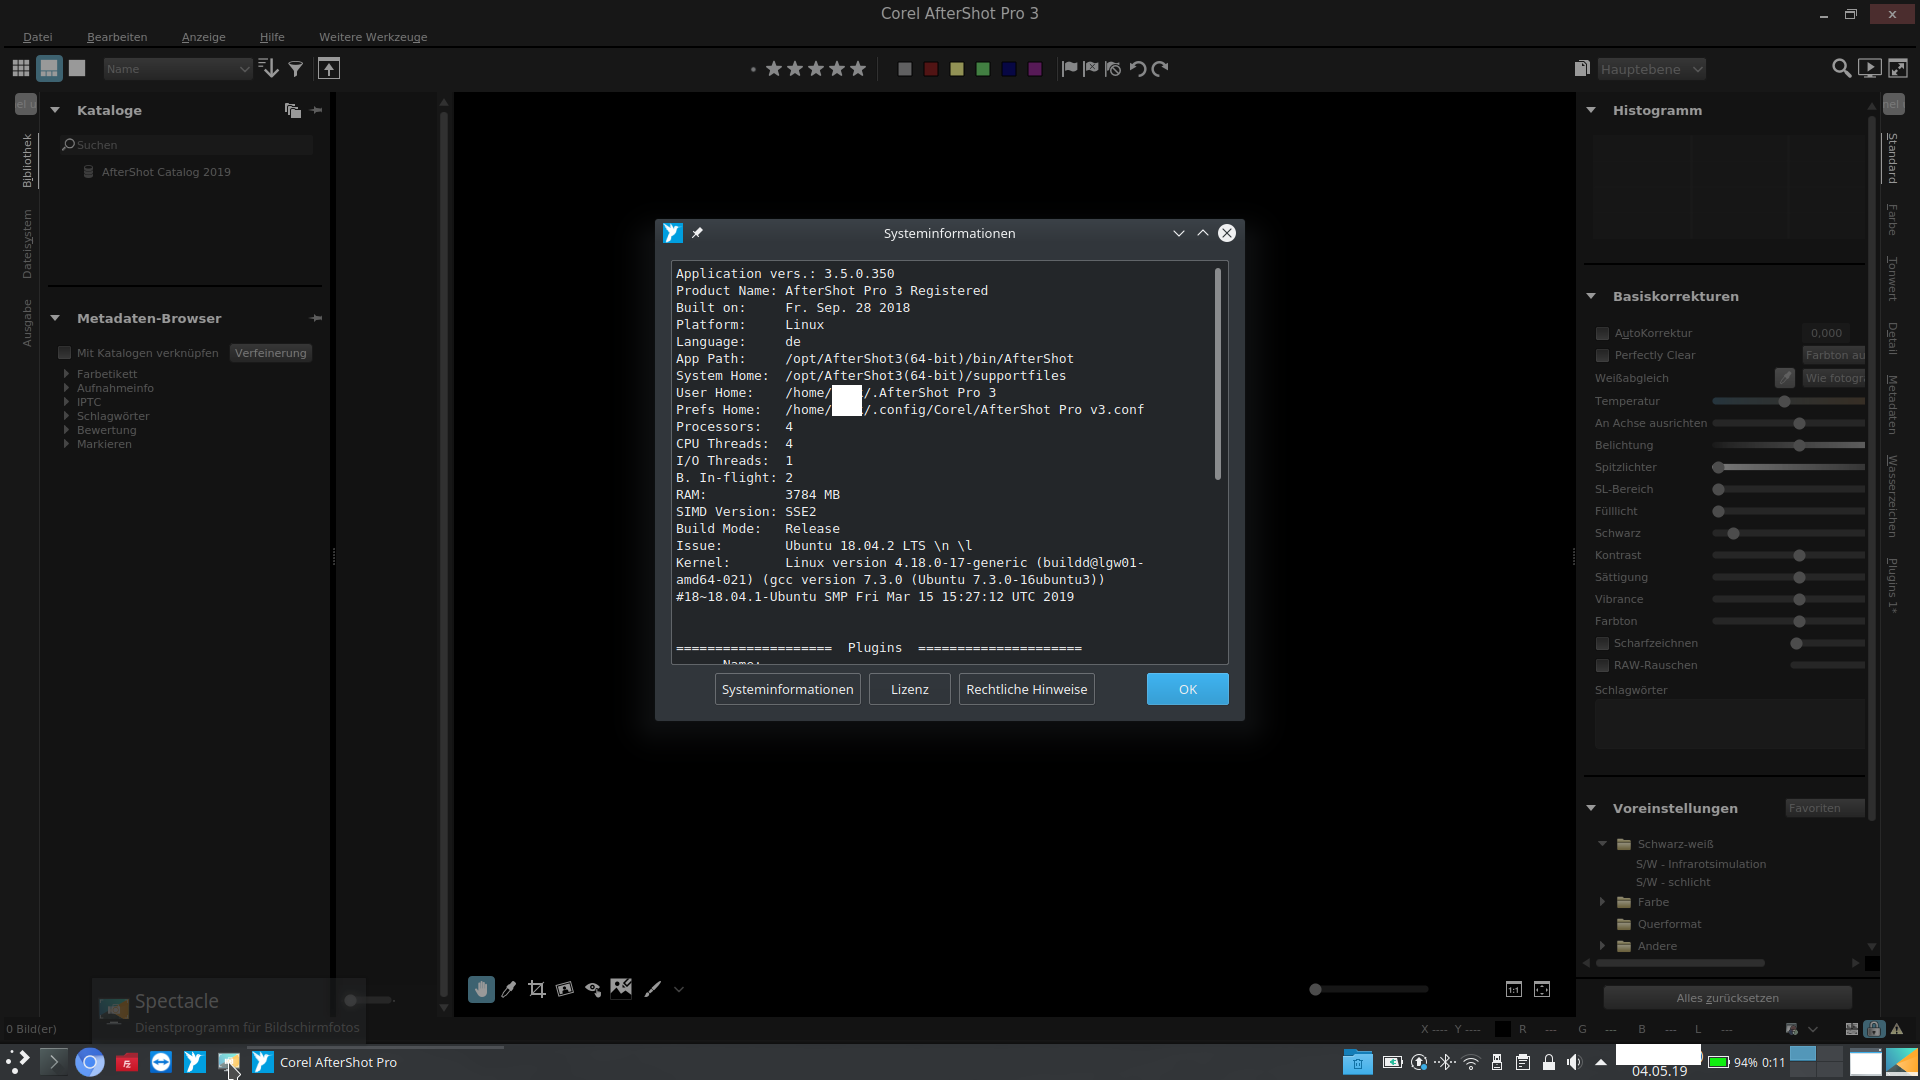
Task: Click the upload/export arrow icon
Action: click(329, 68)
